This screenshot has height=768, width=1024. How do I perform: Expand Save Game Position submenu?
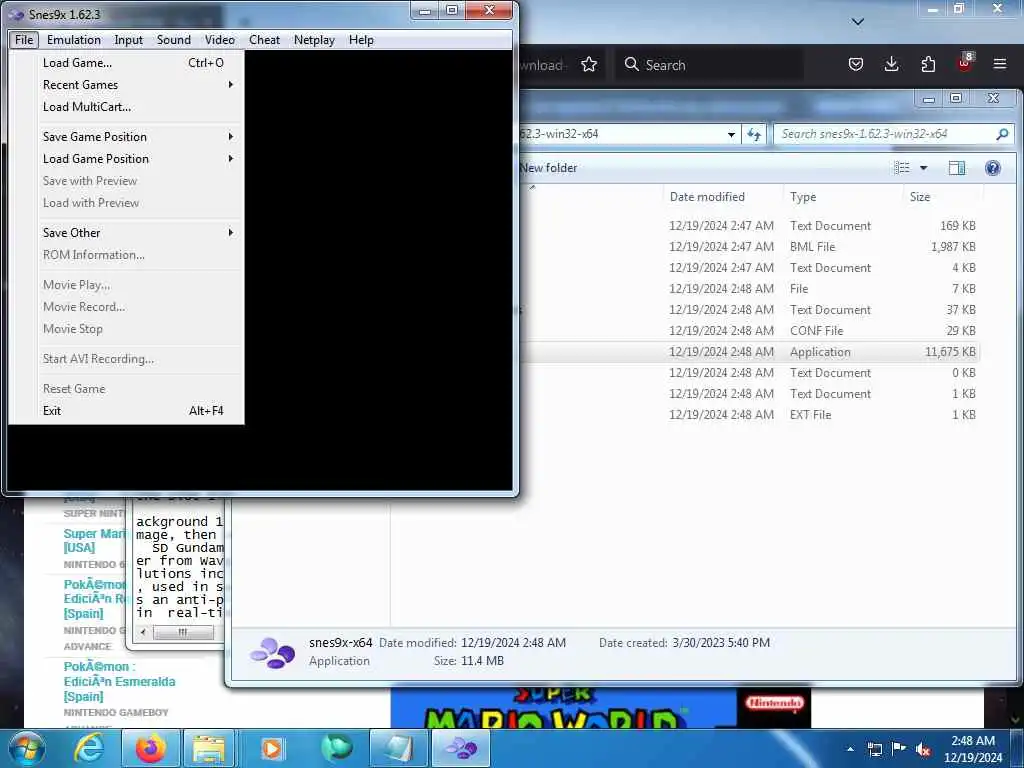pos(127,136)
